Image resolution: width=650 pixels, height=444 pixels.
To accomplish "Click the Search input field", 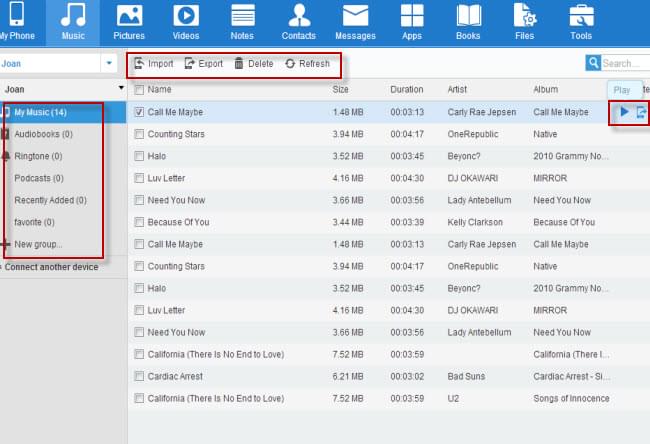I will [624, 63].
